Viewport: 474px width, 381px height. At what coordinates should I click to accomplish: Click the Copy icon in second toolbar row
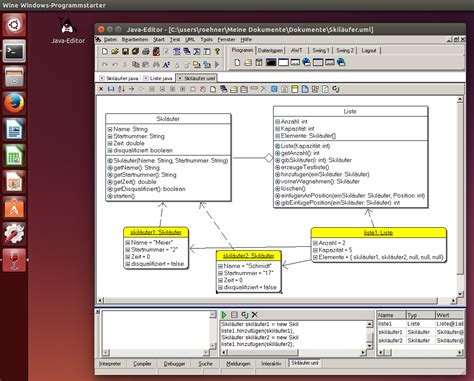[x=135, y=64]
